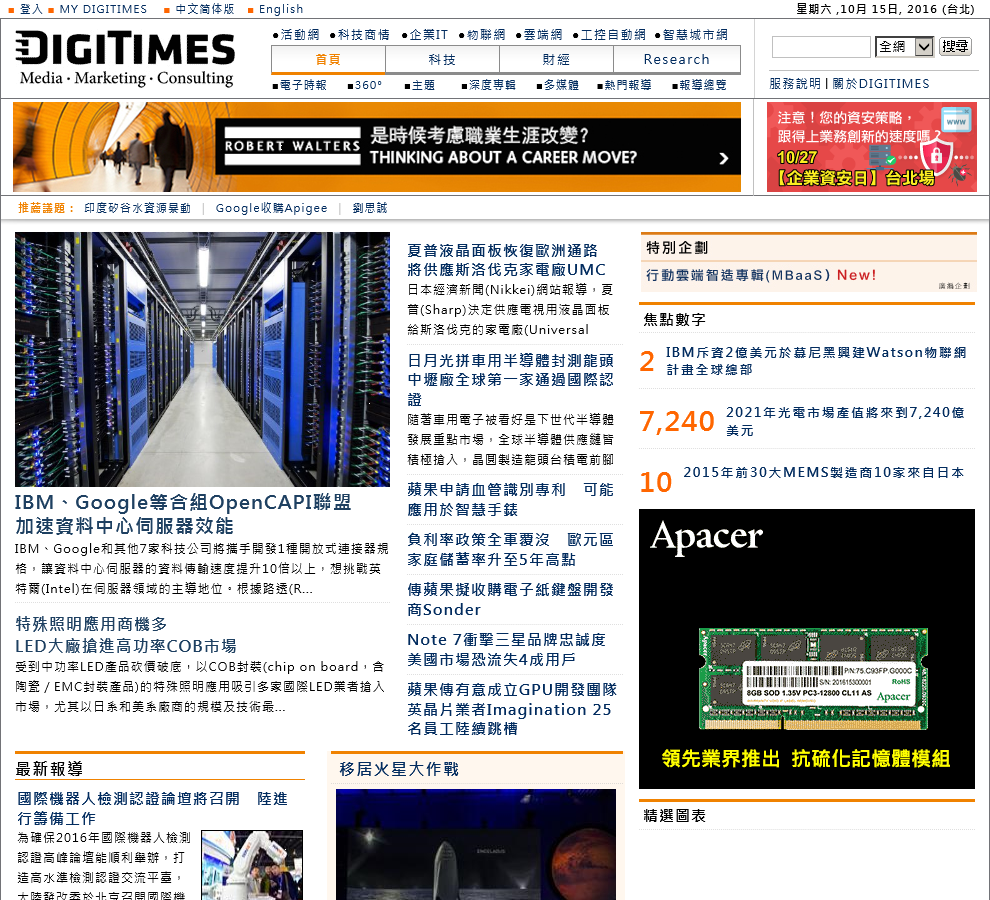990x900 pixels.
Task: Open 智慧城市網 in the top navigation
Action: click(695, 35)
